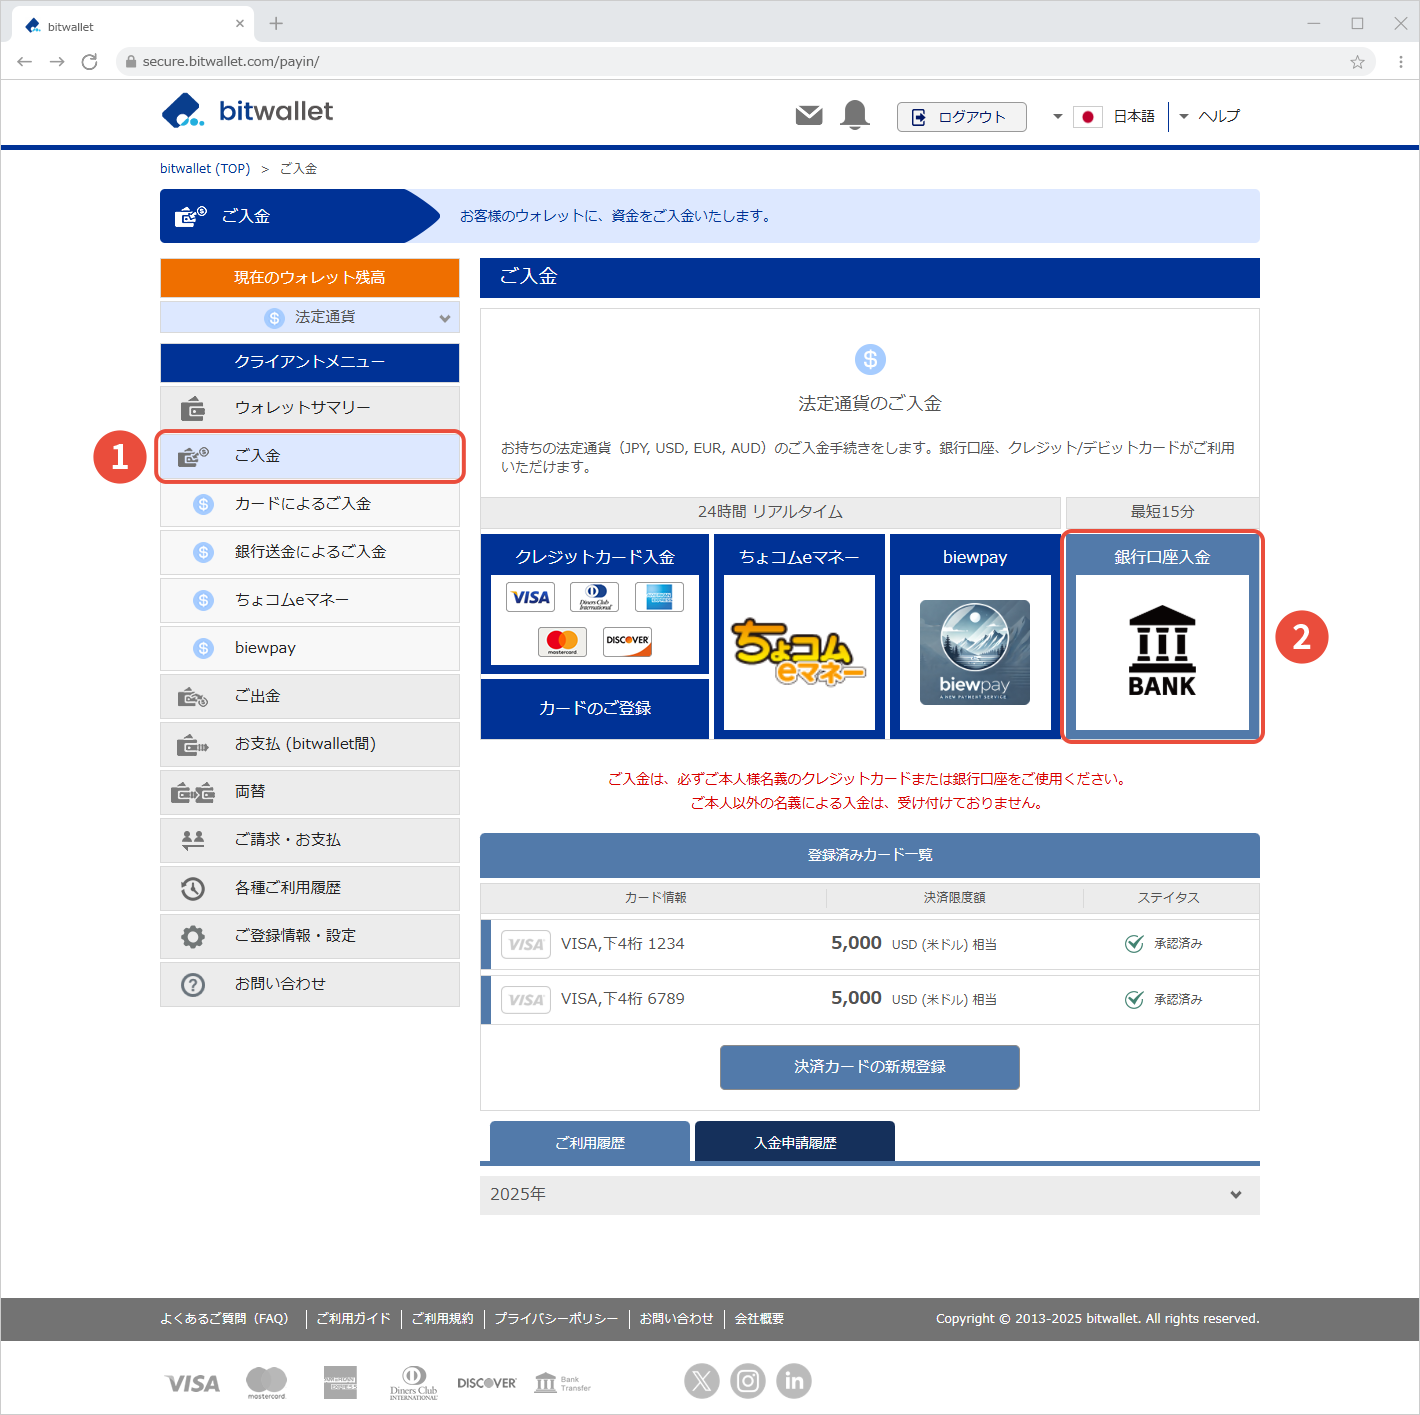Click the browser address bar
This screenshot has height=1415, width=1420.
click(745, 62)
